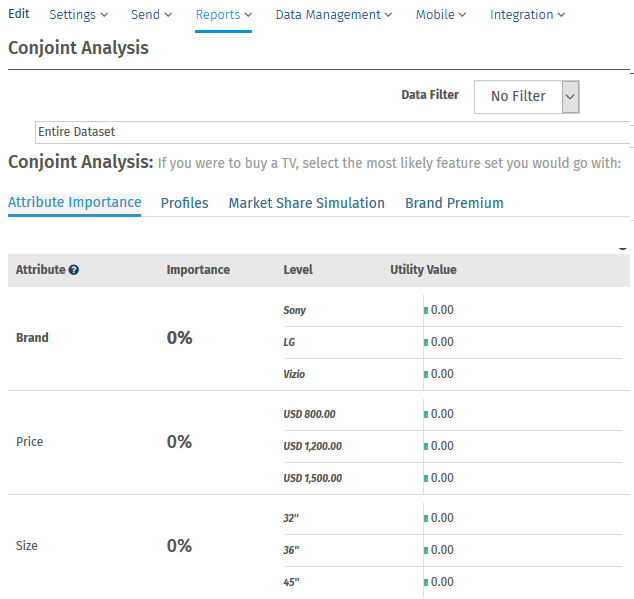The height and width of the screenshot is (599, 634).
Task: Go to the Brand Premium tab
Action: coord(454,203)
